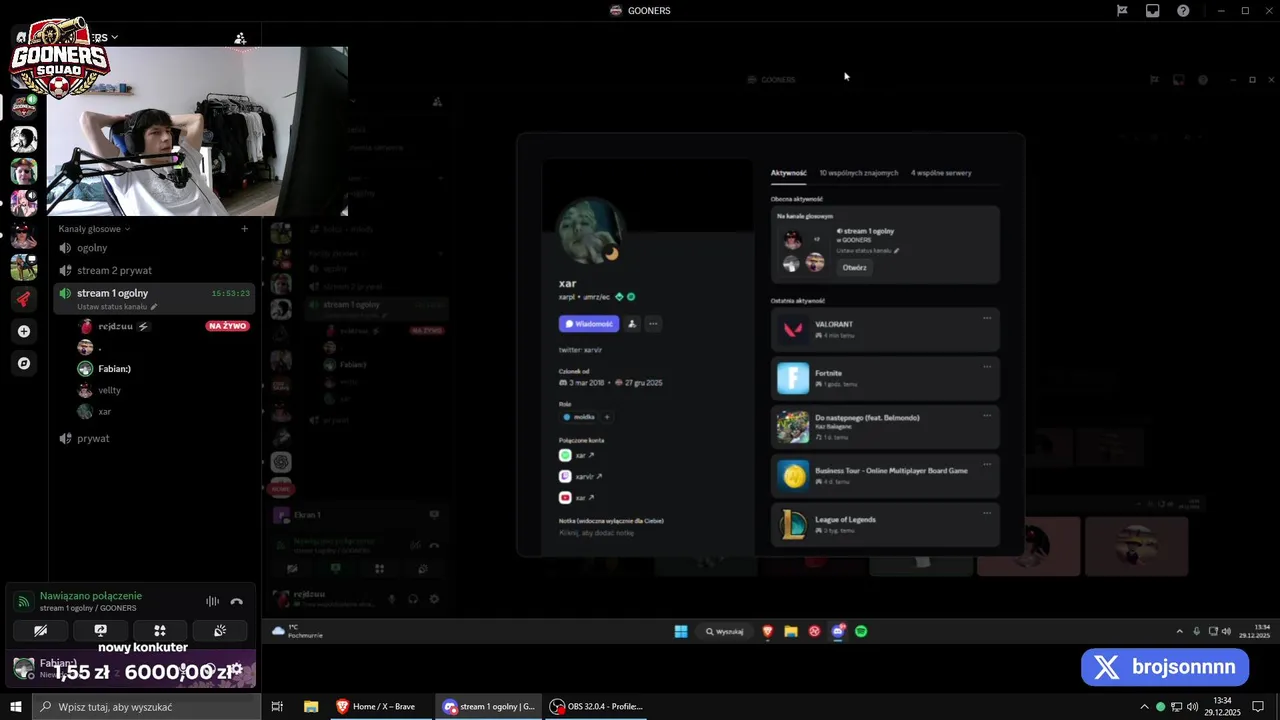Open the Do następnego song activity card
Viewport: 1280px width, 720px height.
pyautogui.click(x=885, y=427)
